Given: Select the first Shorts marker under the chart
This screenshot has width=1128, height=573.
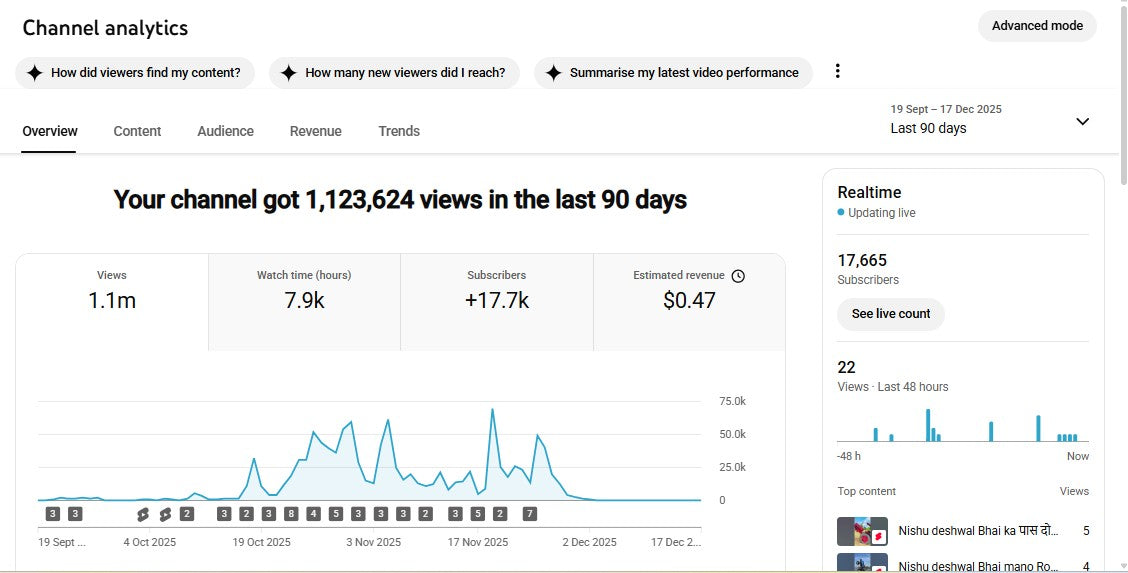Looking at the screenshot, I should pyautogui.click(x=142, y=514).
